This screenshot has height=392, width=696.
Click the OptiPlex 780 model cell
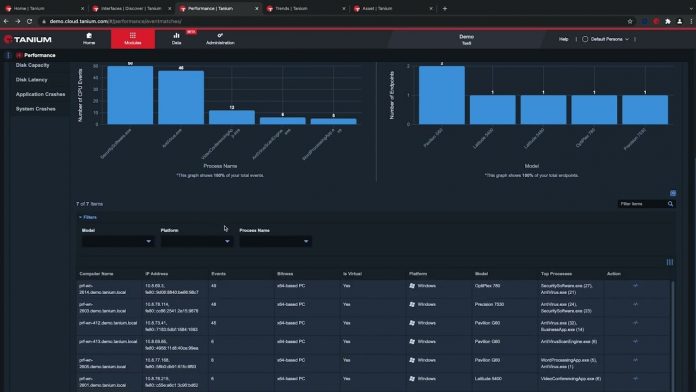pyautogui.click(x=487, y=286)
